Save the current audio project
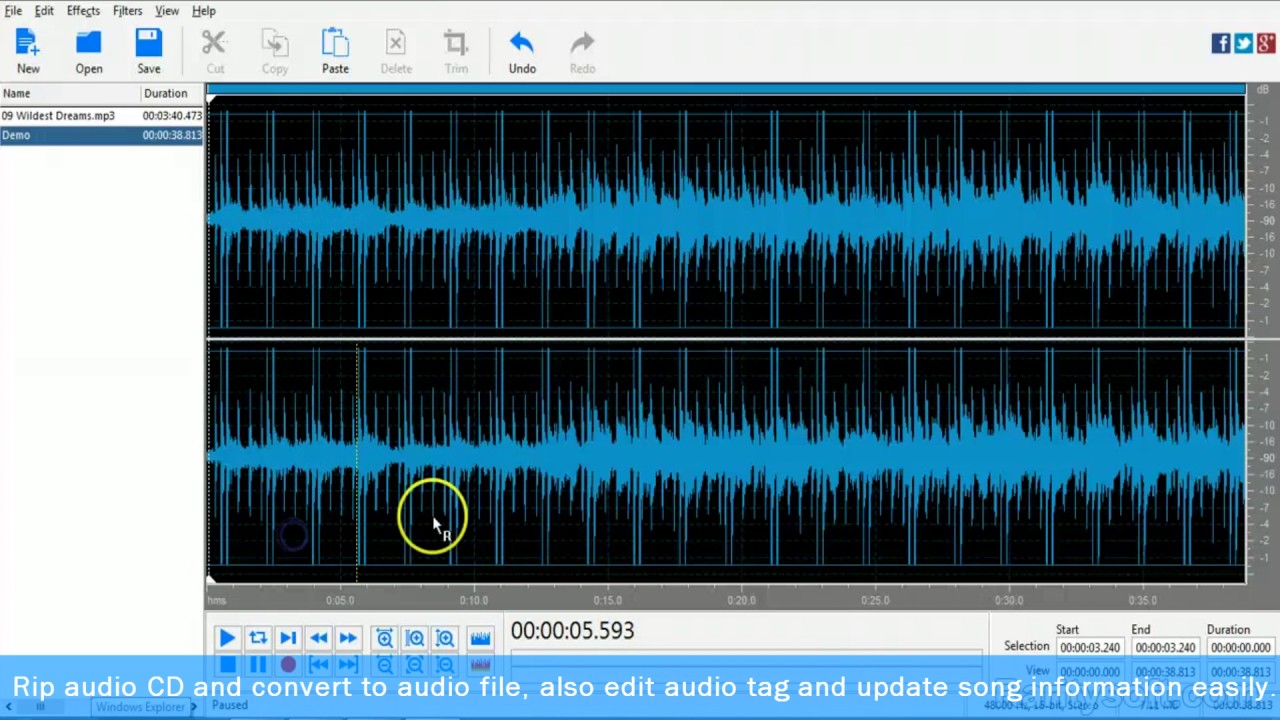This screenshot has height=720, width=1280. click(148, 52)
